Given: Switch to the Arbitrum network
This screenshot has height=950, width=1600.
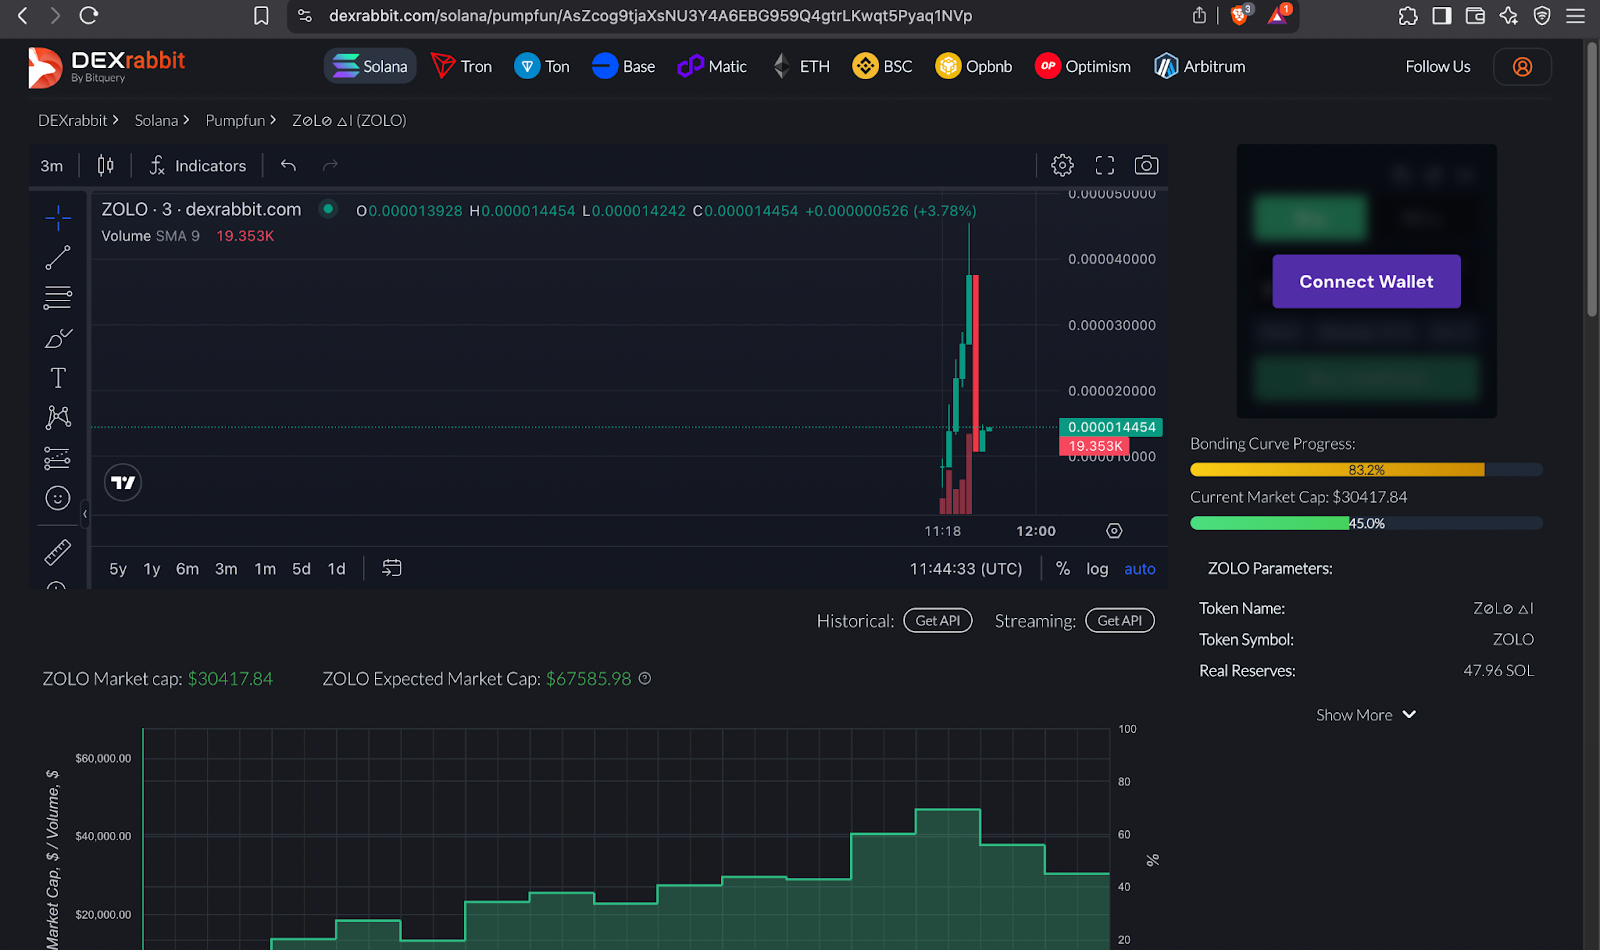Looking at the screenshot, I should [x=1200, y=66].
